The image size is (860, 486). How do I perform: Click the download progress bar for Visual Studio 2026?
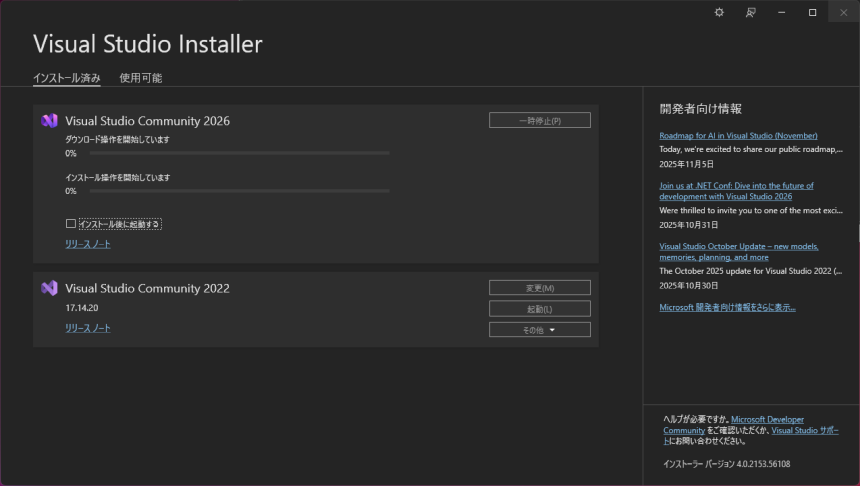coord(239,153)
